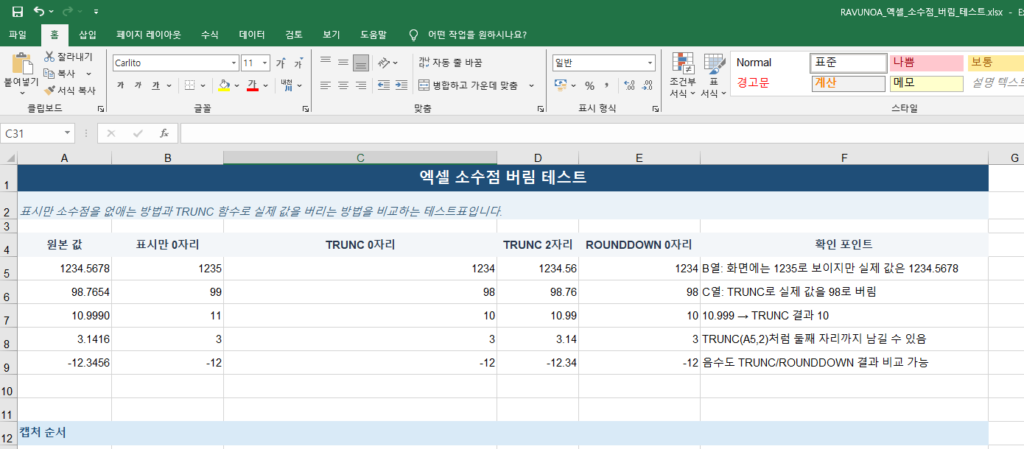The height and width of the screenshot is (449, 1024).
Task: Apply yellow fill color bucket
Action: click(x=224, y=85)
